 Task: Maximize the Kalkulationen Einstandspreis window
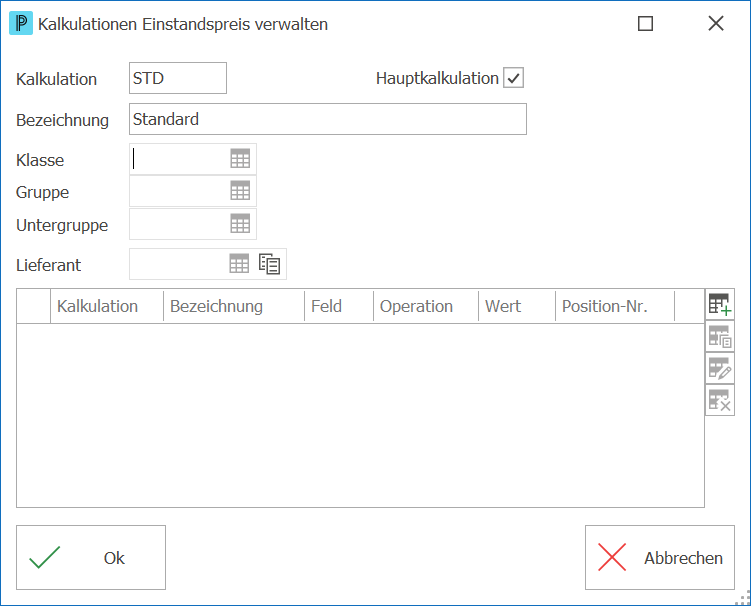pyautogui.click(x=645, y=23)
